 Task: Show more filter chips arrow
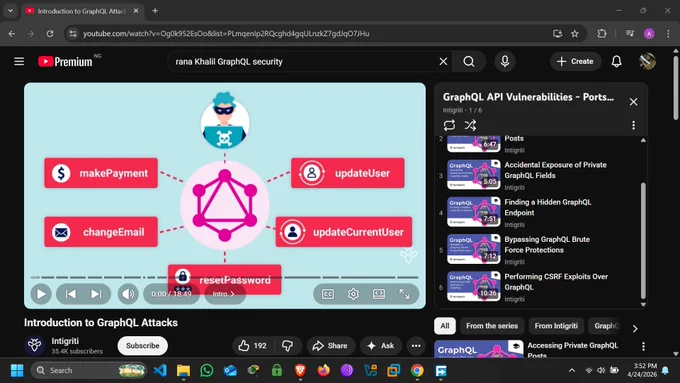pos(635,328)
